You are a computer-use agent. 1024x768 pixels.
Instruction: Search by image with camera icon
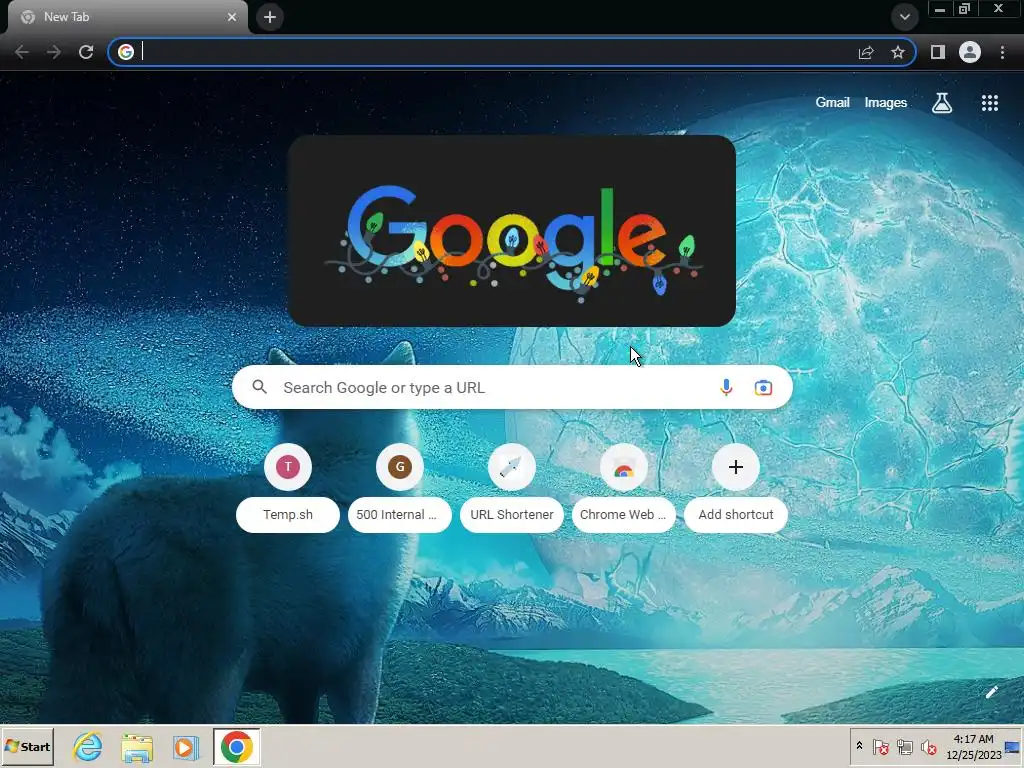point(763,387)
